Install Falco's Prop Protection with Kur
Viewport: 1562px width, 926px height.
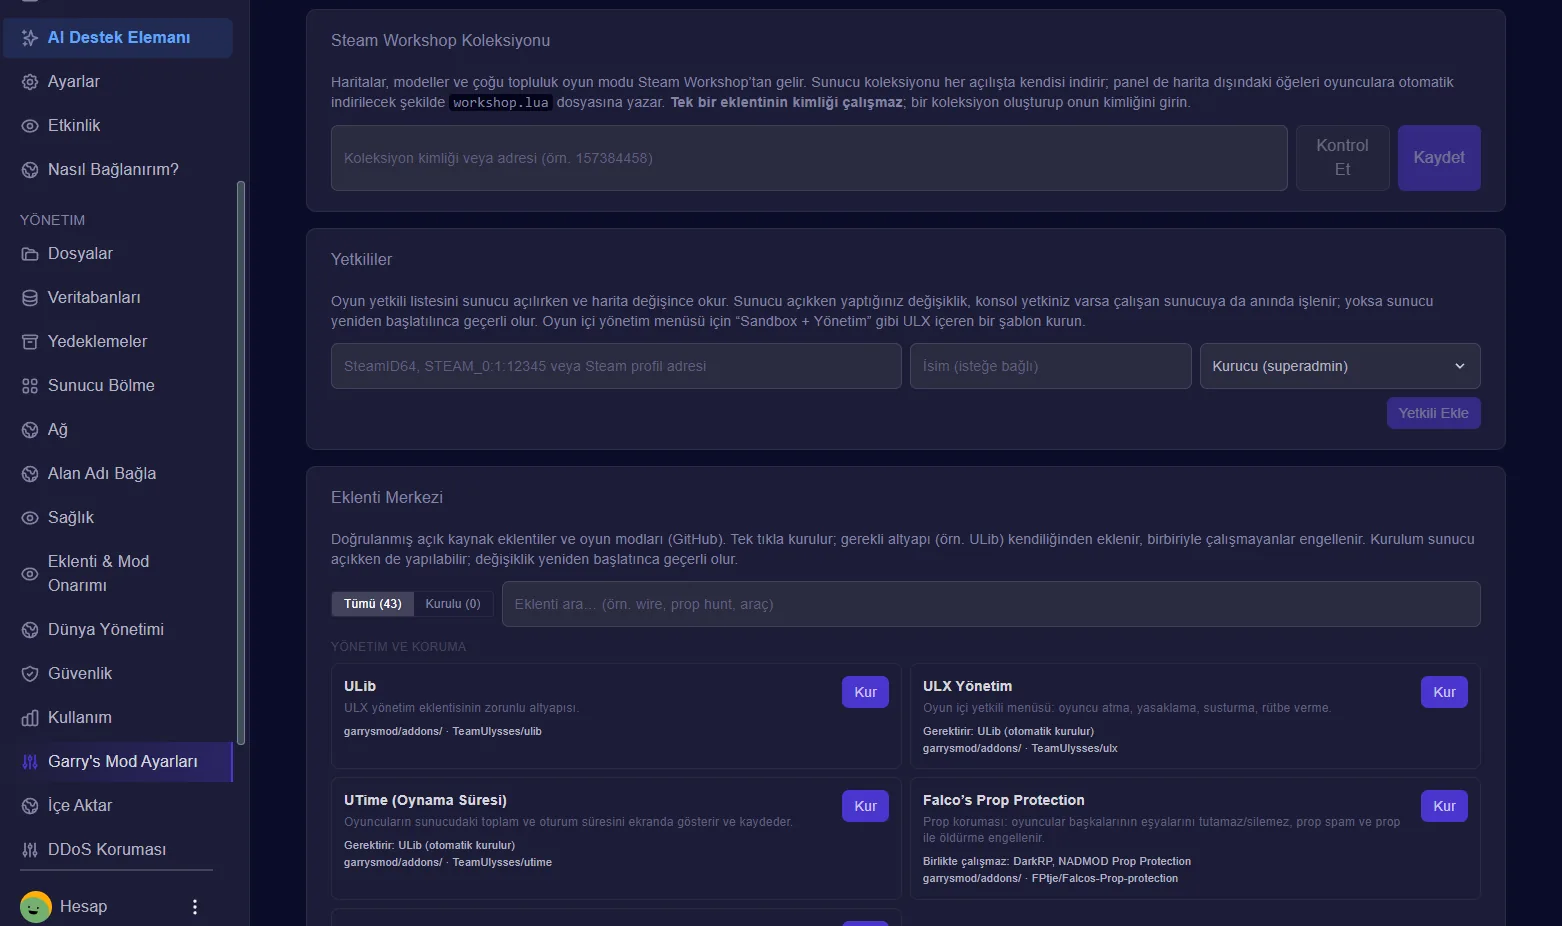point(1444,806)
